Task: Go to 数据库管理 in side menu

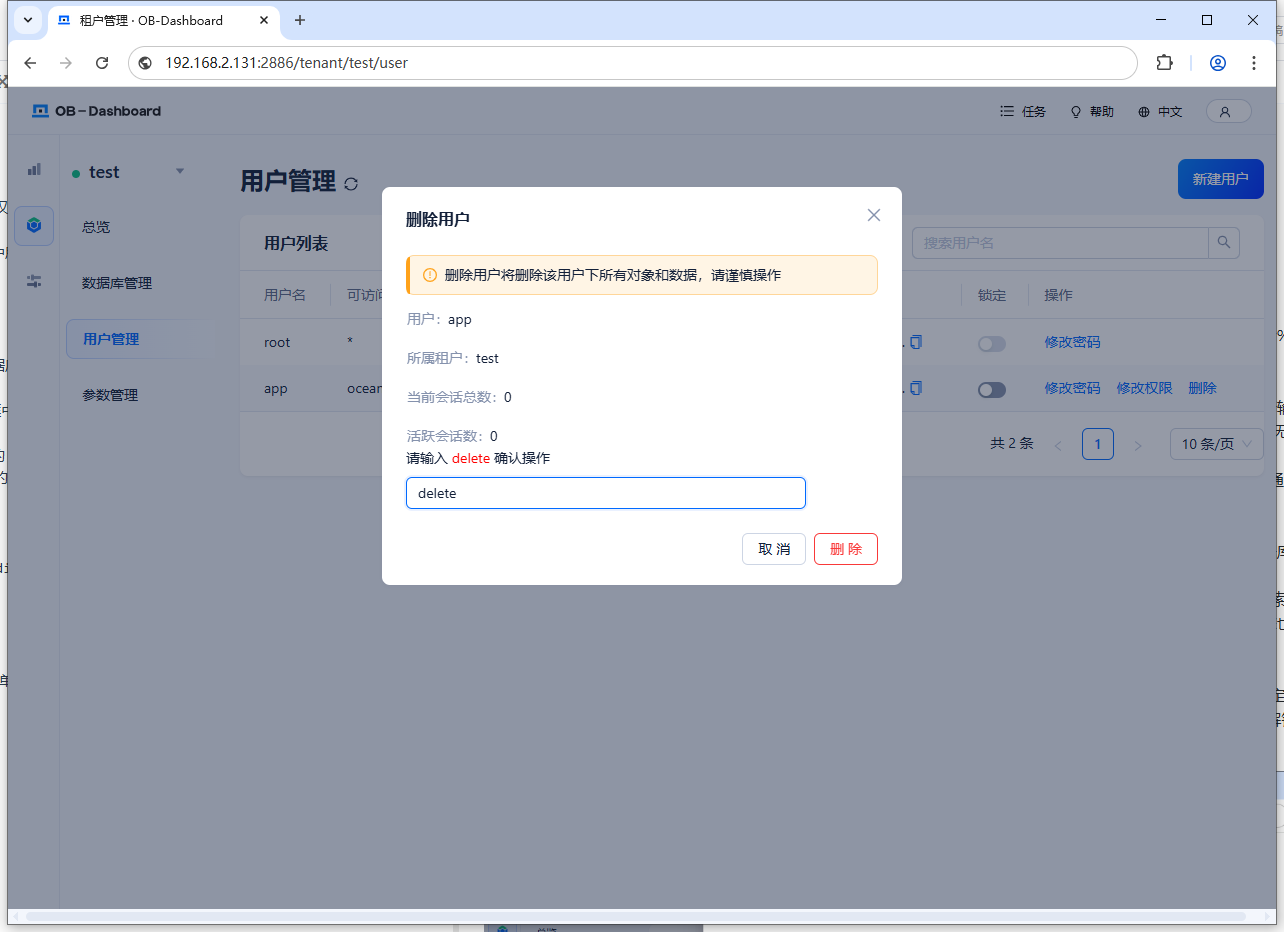Action: tap(117, 283)
